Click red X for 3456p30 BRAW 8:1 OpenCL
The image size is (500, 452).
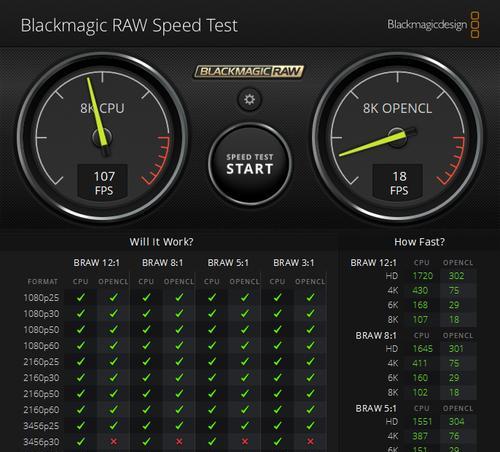[179, 442]
